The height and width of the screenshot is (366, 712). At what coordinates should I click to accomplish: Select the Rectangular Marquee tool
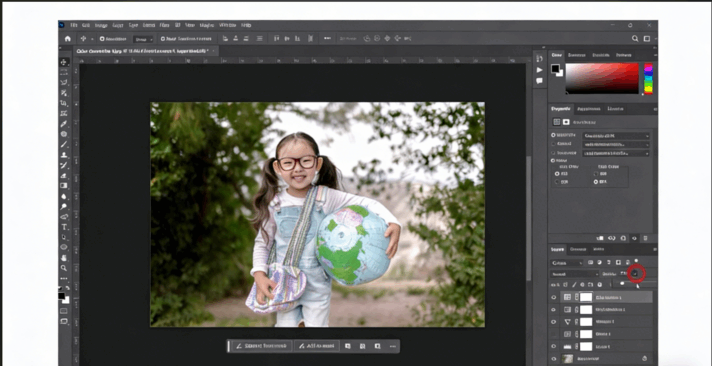[64, 72]
